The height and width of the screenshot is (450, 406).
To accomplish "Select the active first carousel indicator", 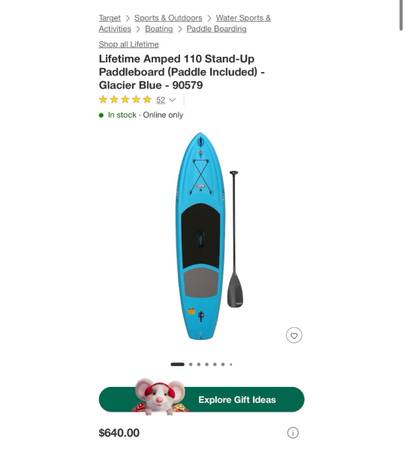I will pyautogui.click(x=177, y=364).
